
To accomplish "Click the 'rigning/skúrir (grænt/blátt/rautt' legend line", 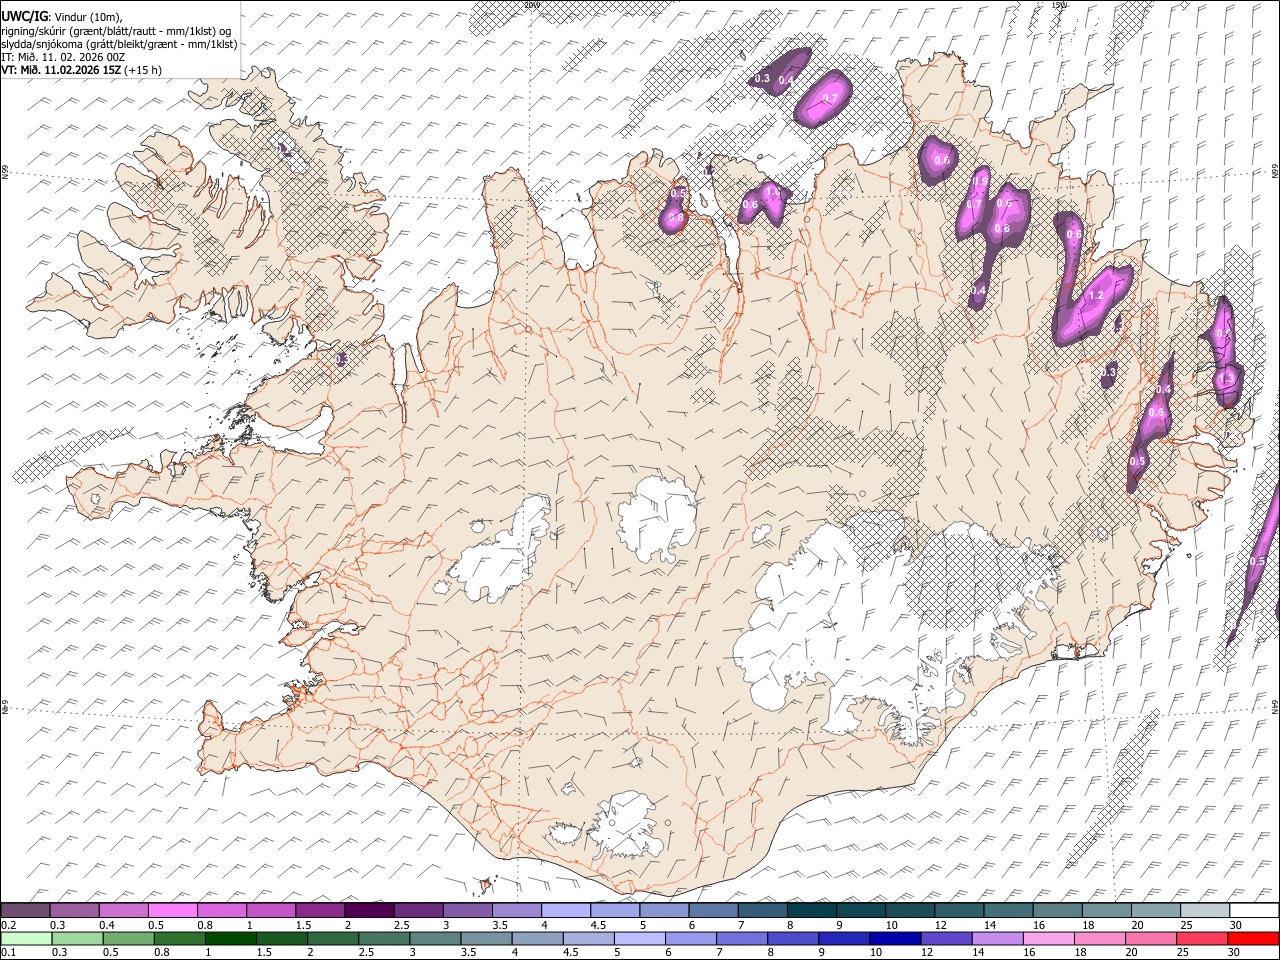I will pyautogui.click(x=117, y=30).
